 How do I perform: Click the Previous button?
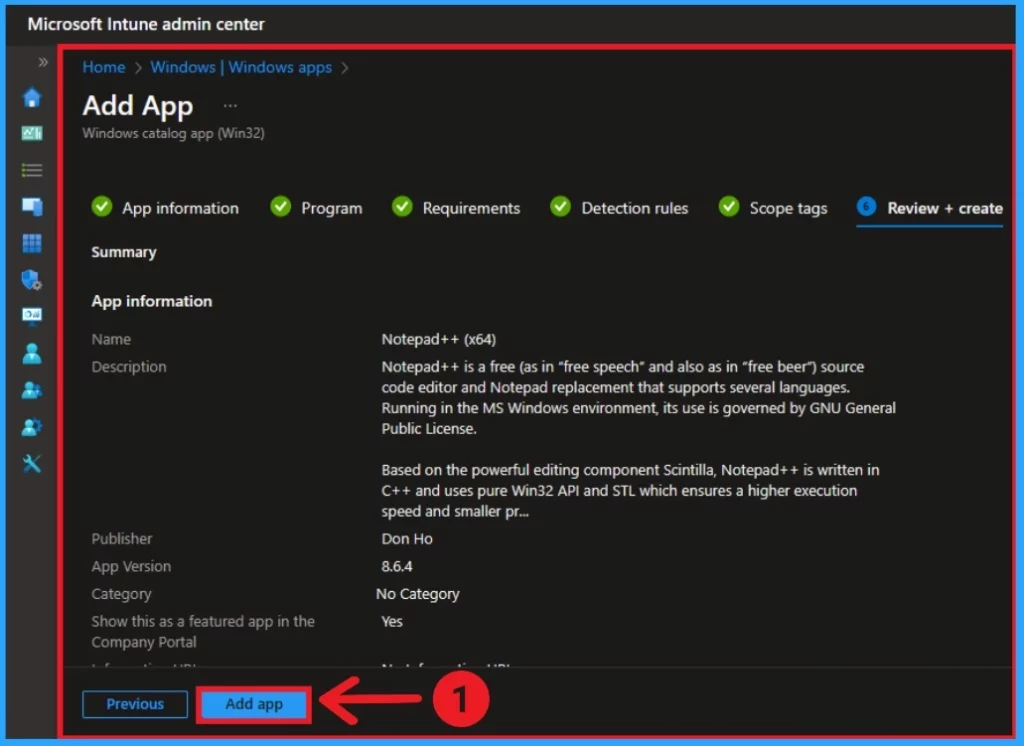pos(135,704)
